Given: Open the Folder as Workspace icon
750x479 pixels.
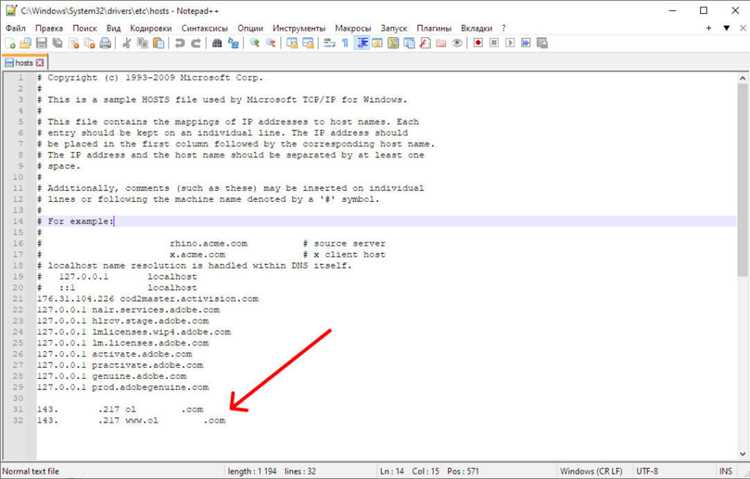Looking at the screenshot, I should [x=441, y=43].
